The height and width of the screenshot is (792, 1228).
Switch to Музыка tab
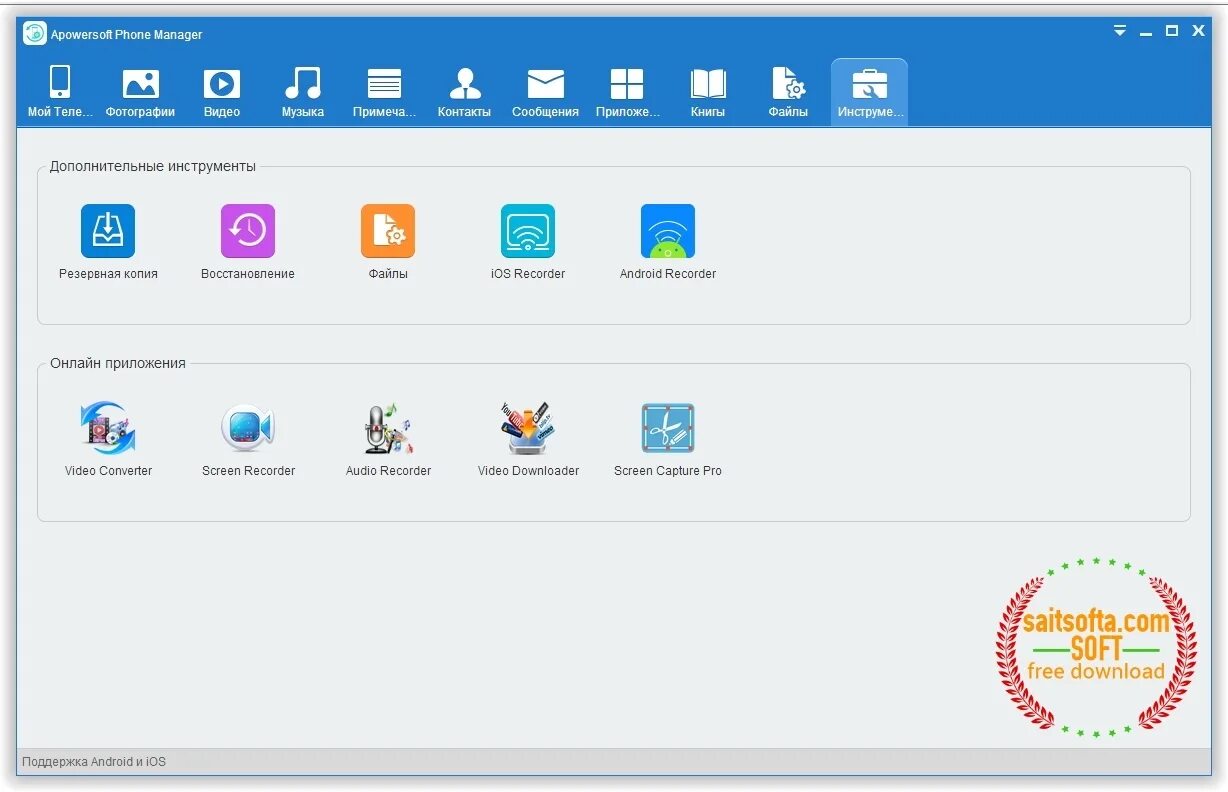(x=302, y=92)
